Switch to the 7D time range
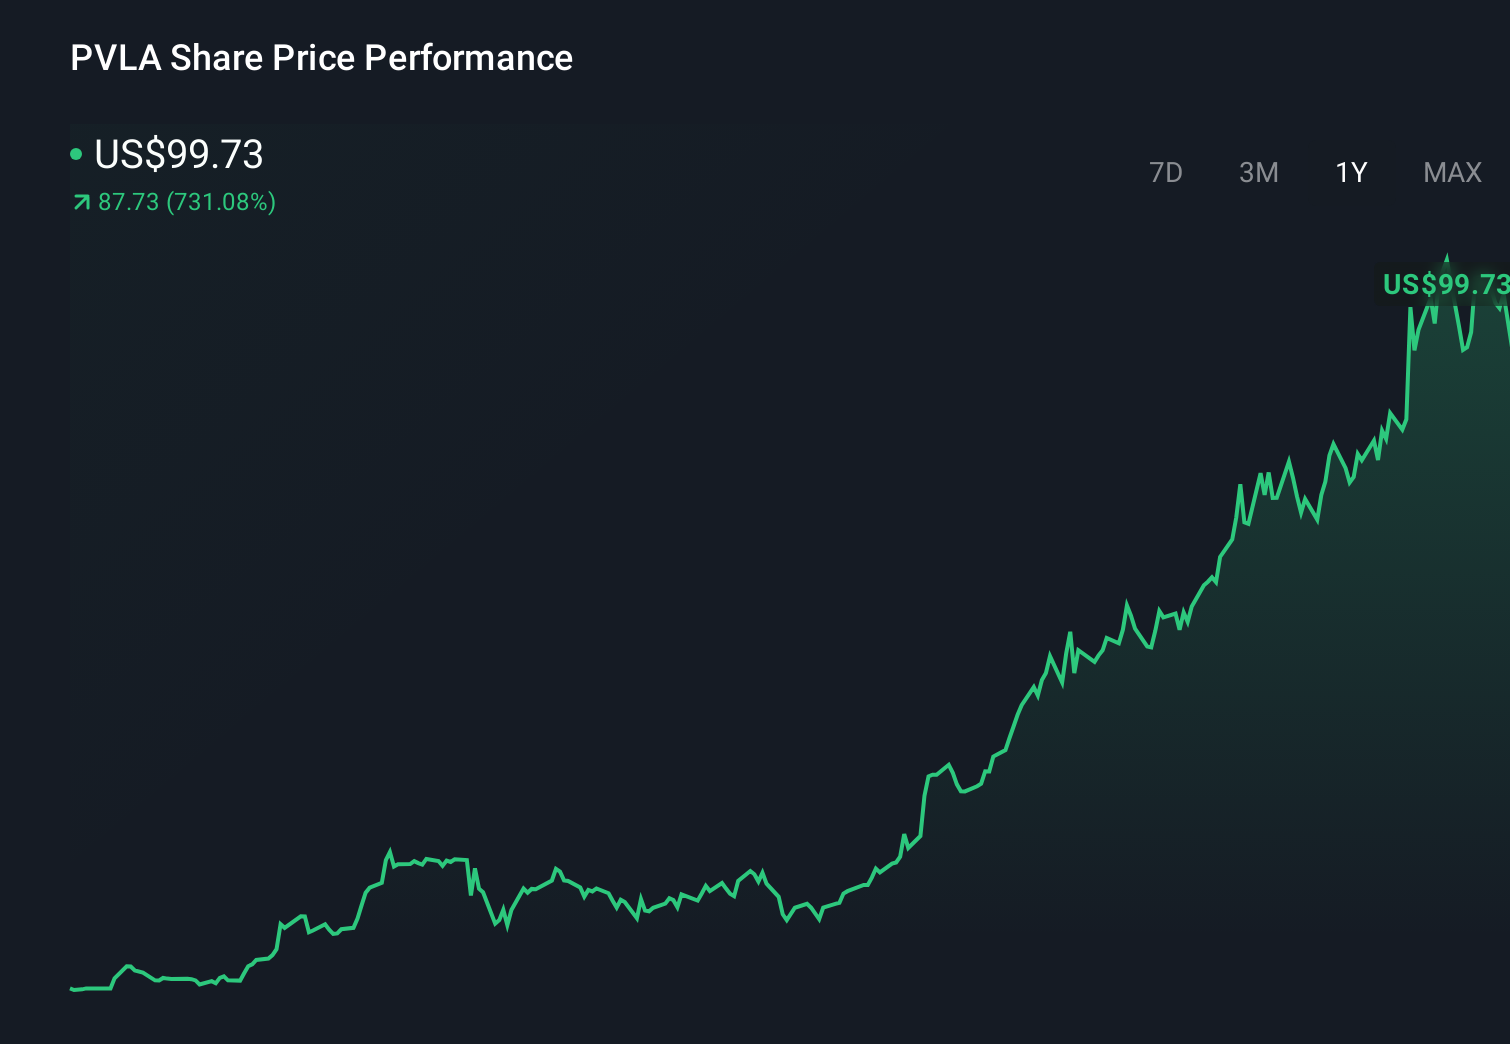This screenshot has height=1044, width=1510. [x=1166, y=172]
